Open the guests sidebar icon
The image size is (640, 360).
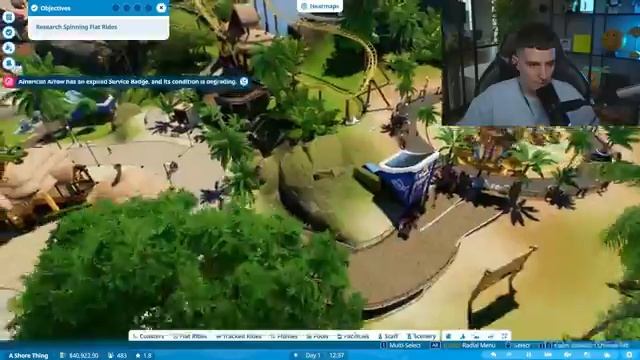pyautogui.click(x=9, y=48)
